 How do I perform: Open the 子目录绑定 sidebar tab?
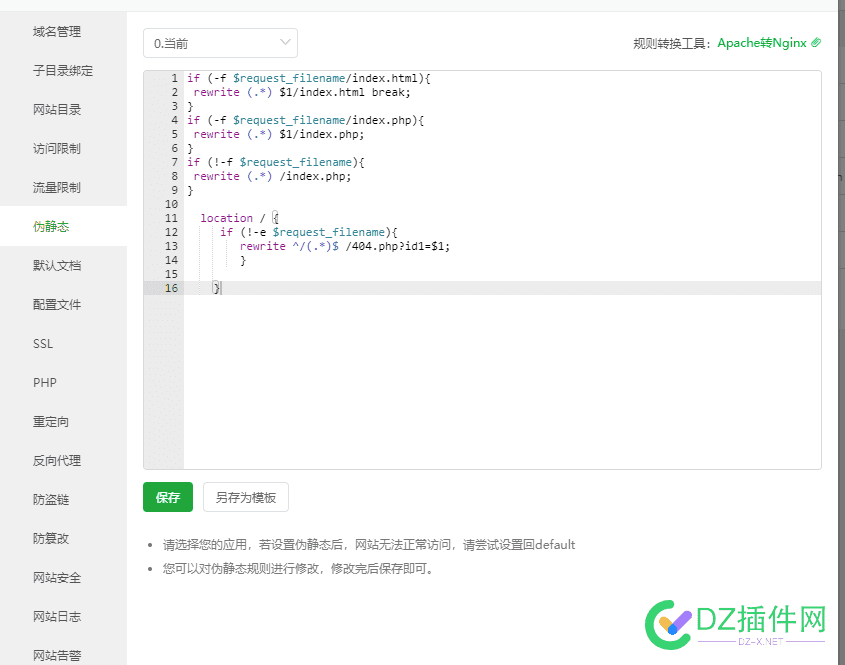(x=63, y=71)
